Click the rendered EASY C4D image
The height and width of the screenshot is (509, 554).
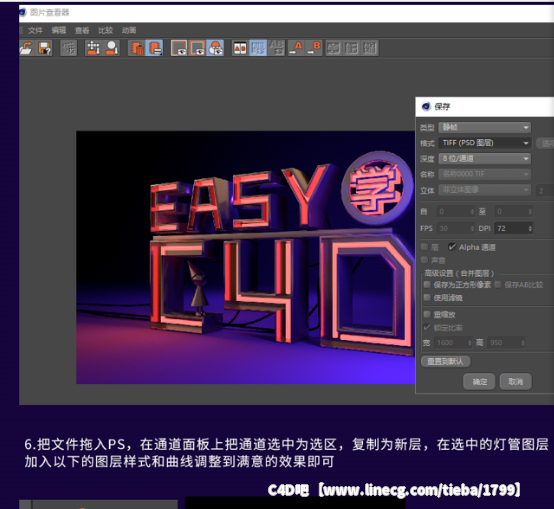[246, 257]
